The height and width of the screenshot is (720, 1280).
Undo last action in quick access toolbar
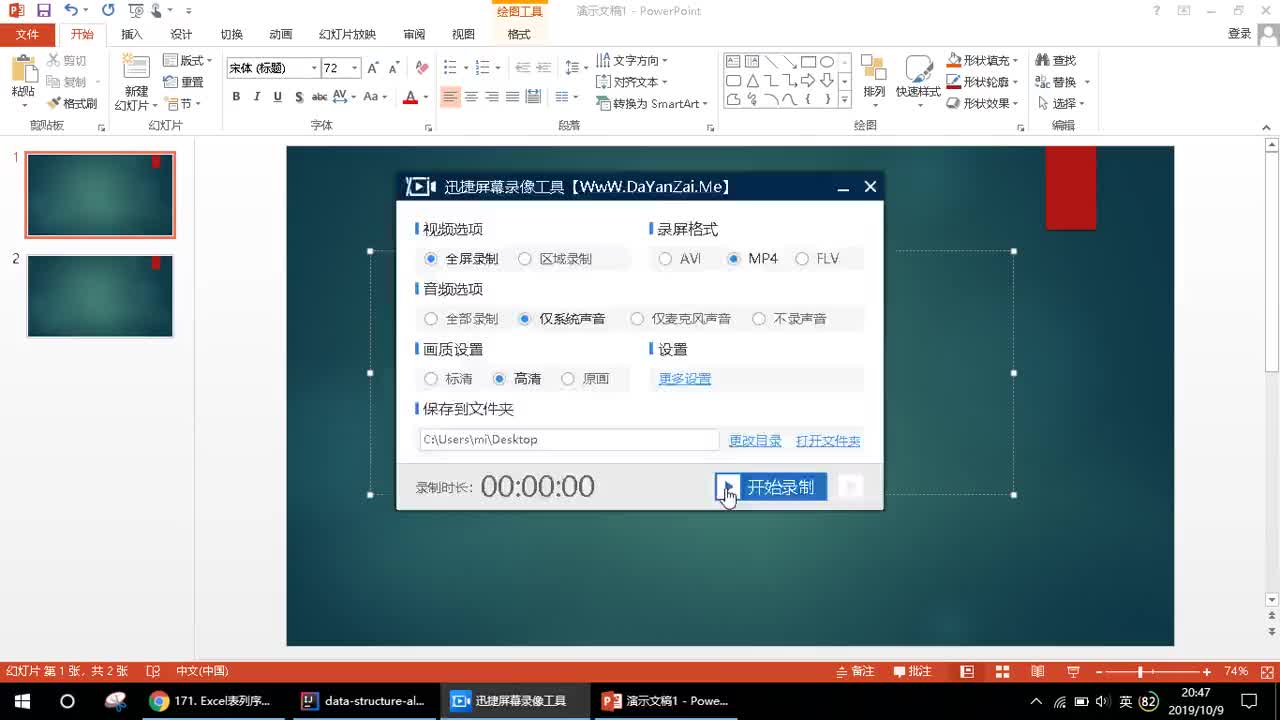click(70, 10)
